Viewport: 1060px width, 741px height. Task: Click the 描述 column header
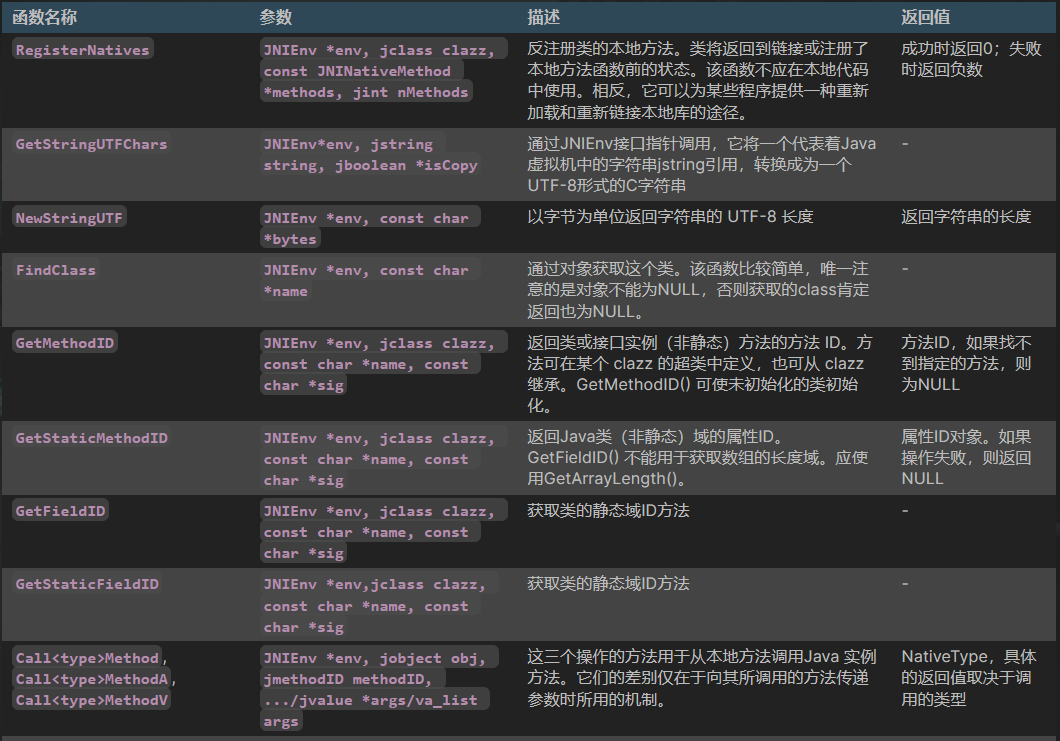[544, 17]
